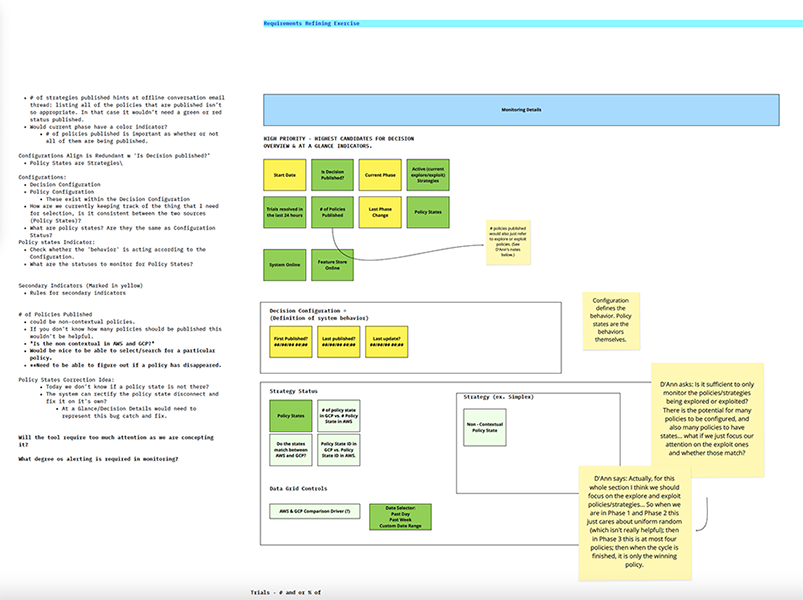Image resolution: width=803 pixels, height=600 pixels.
Task: Select the Start Date indicator tile
Action: [x=285, y=175]
